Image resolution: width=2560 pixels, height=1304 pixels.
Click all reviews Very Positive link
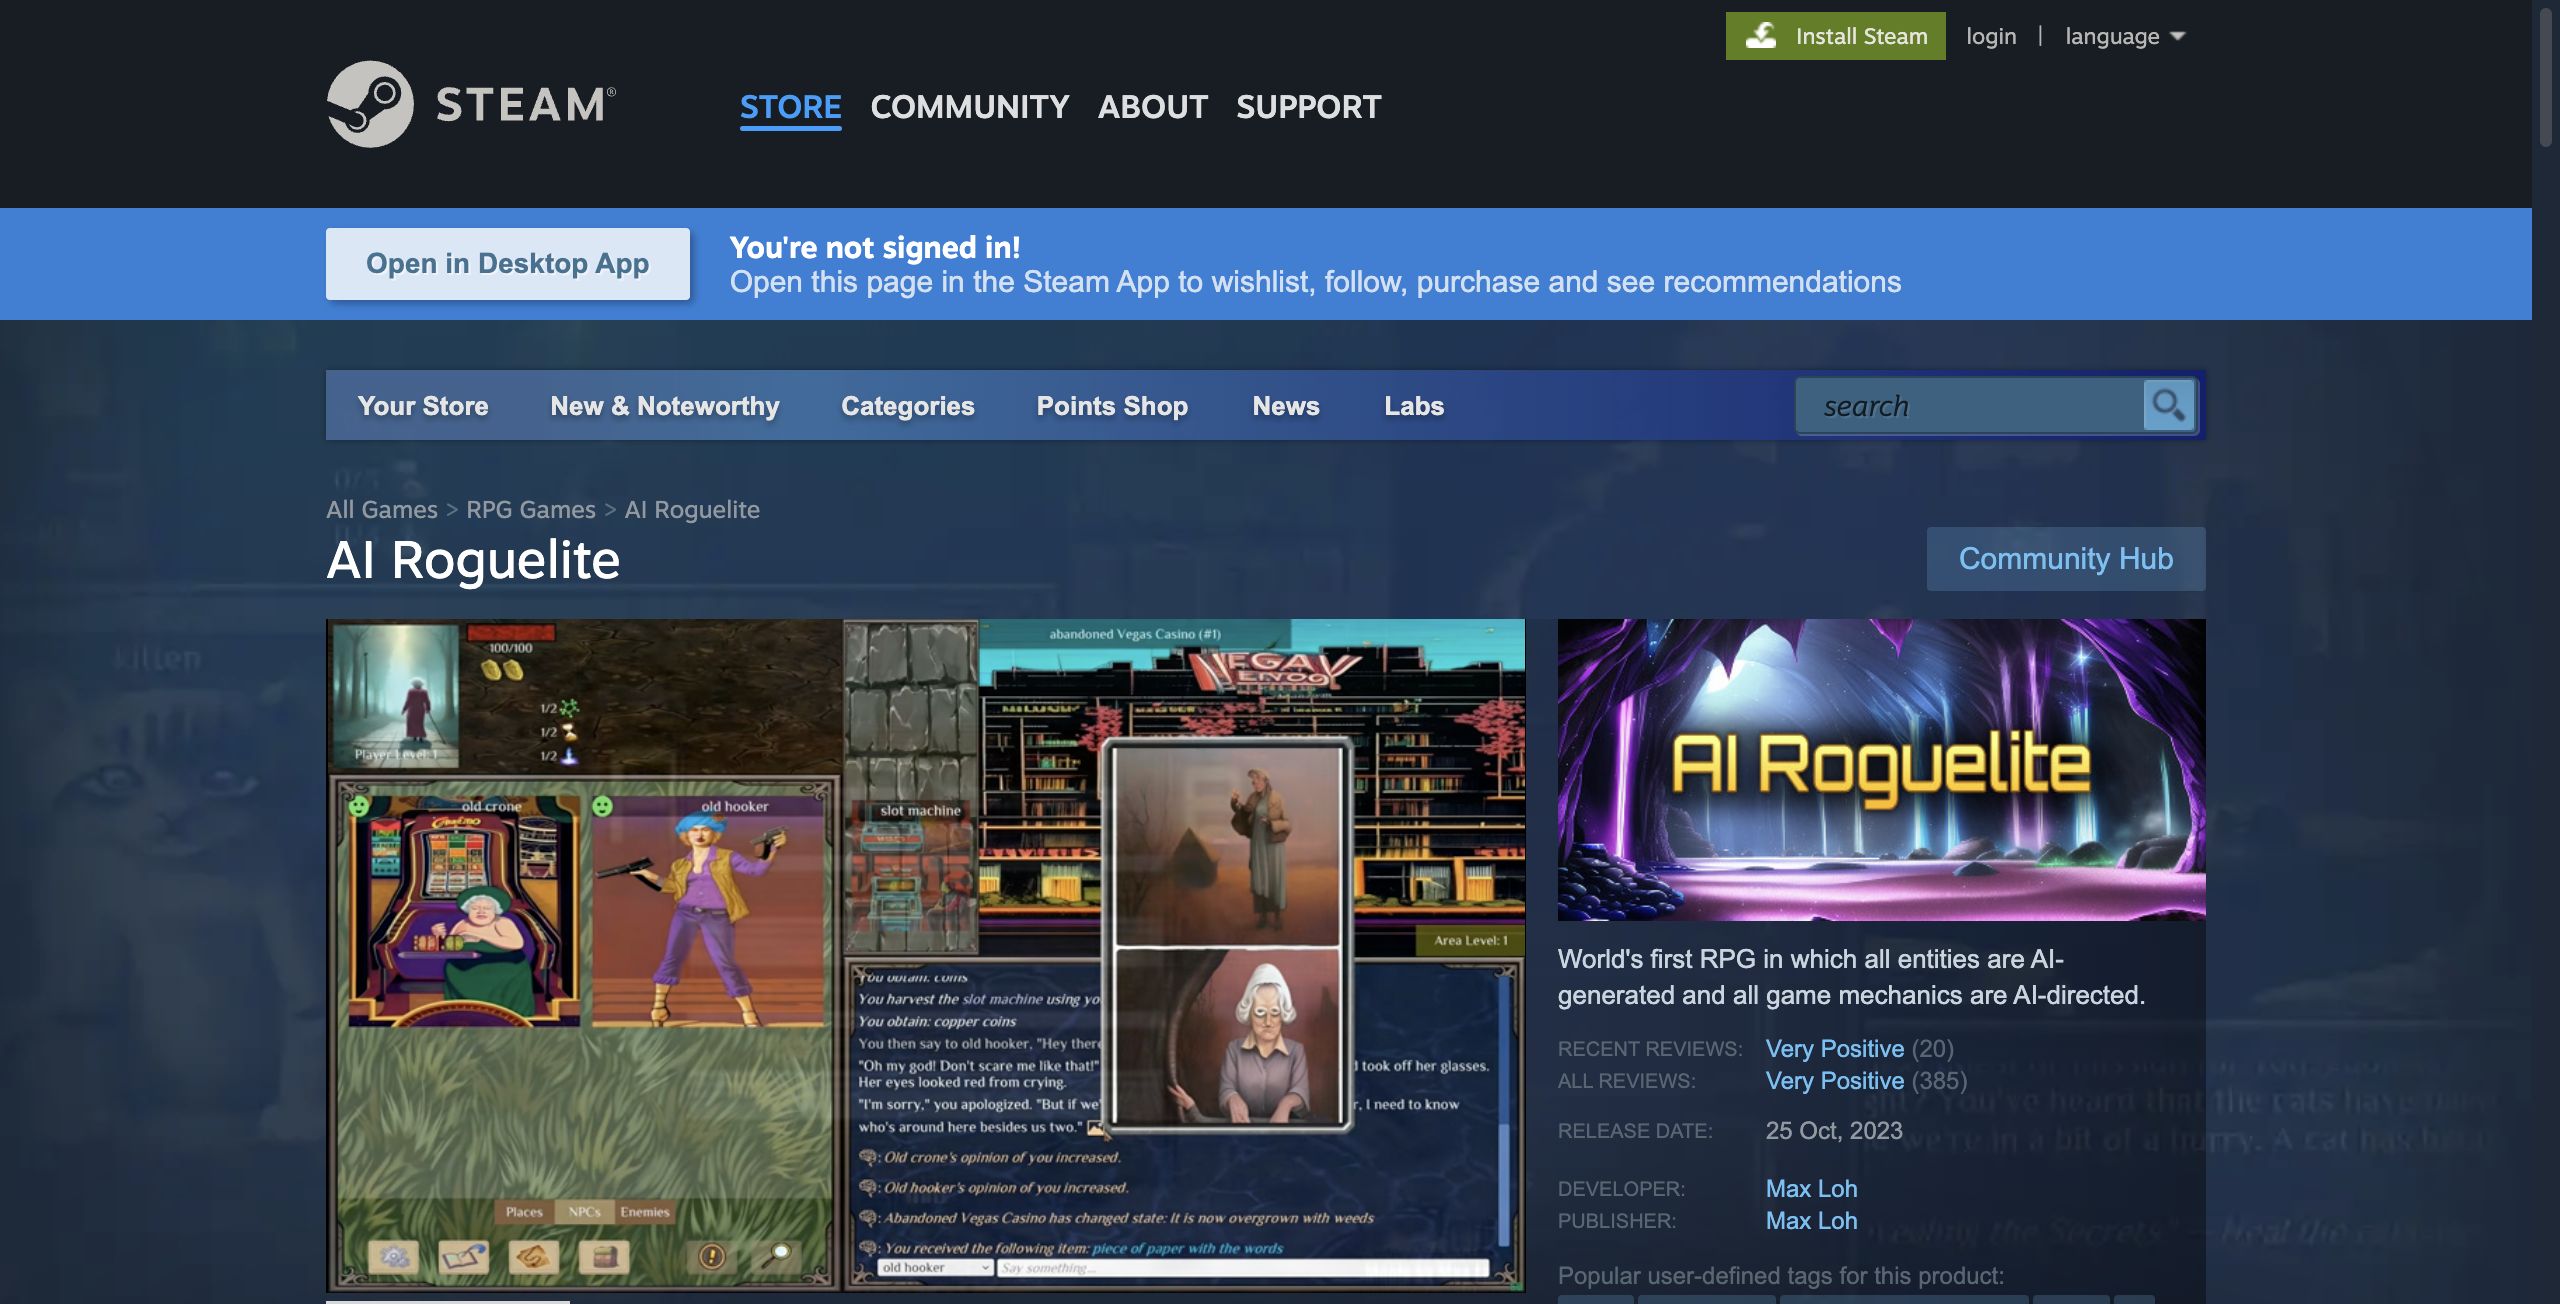(x=1834, y=1080)
